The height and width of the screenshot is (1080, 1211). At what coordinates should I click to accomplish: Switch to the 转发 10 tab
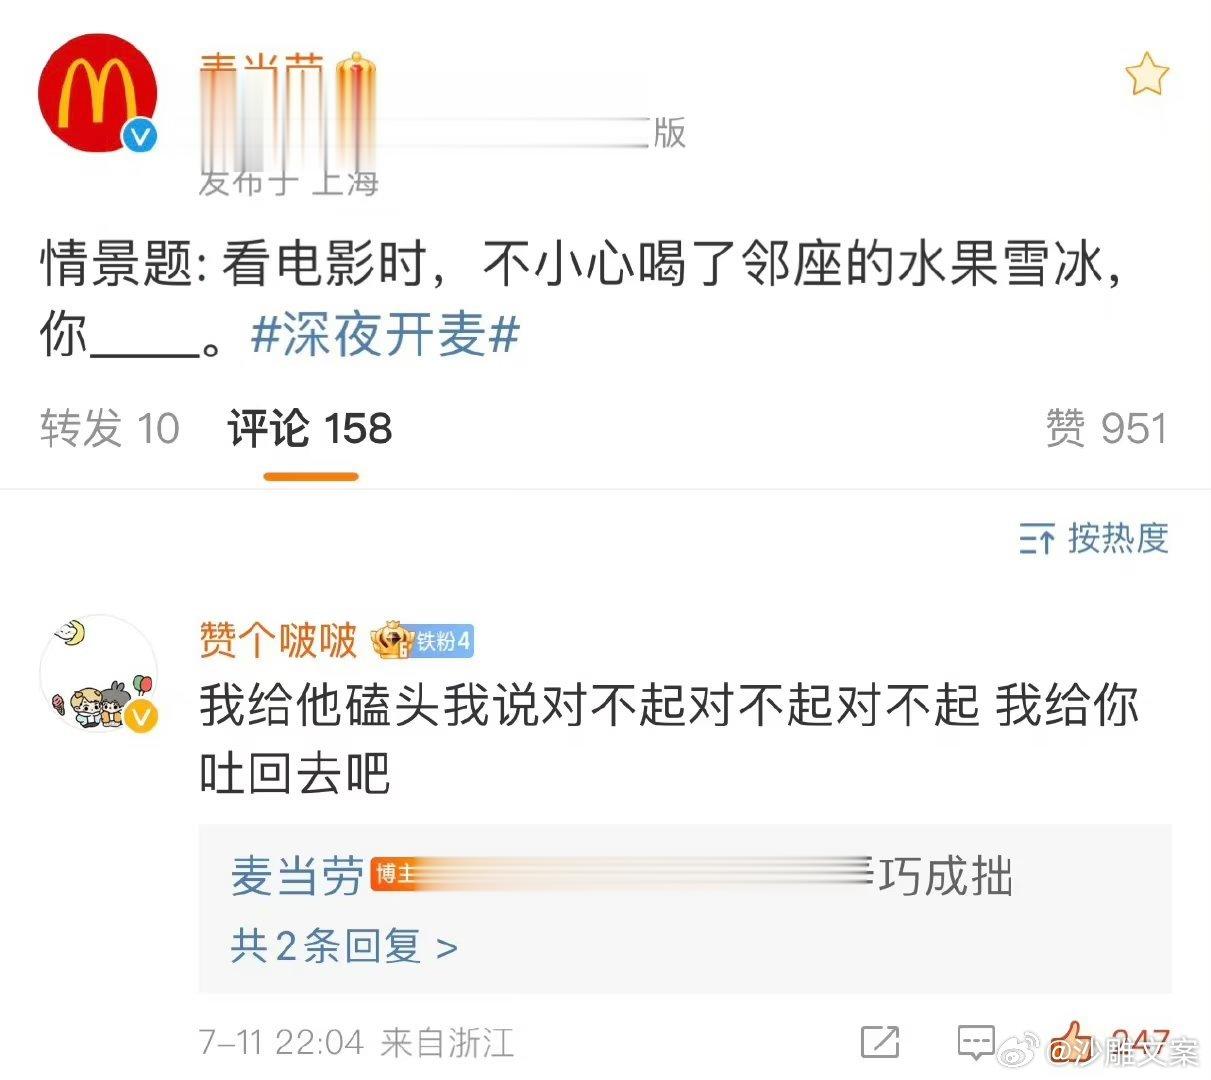click(110, 429)
